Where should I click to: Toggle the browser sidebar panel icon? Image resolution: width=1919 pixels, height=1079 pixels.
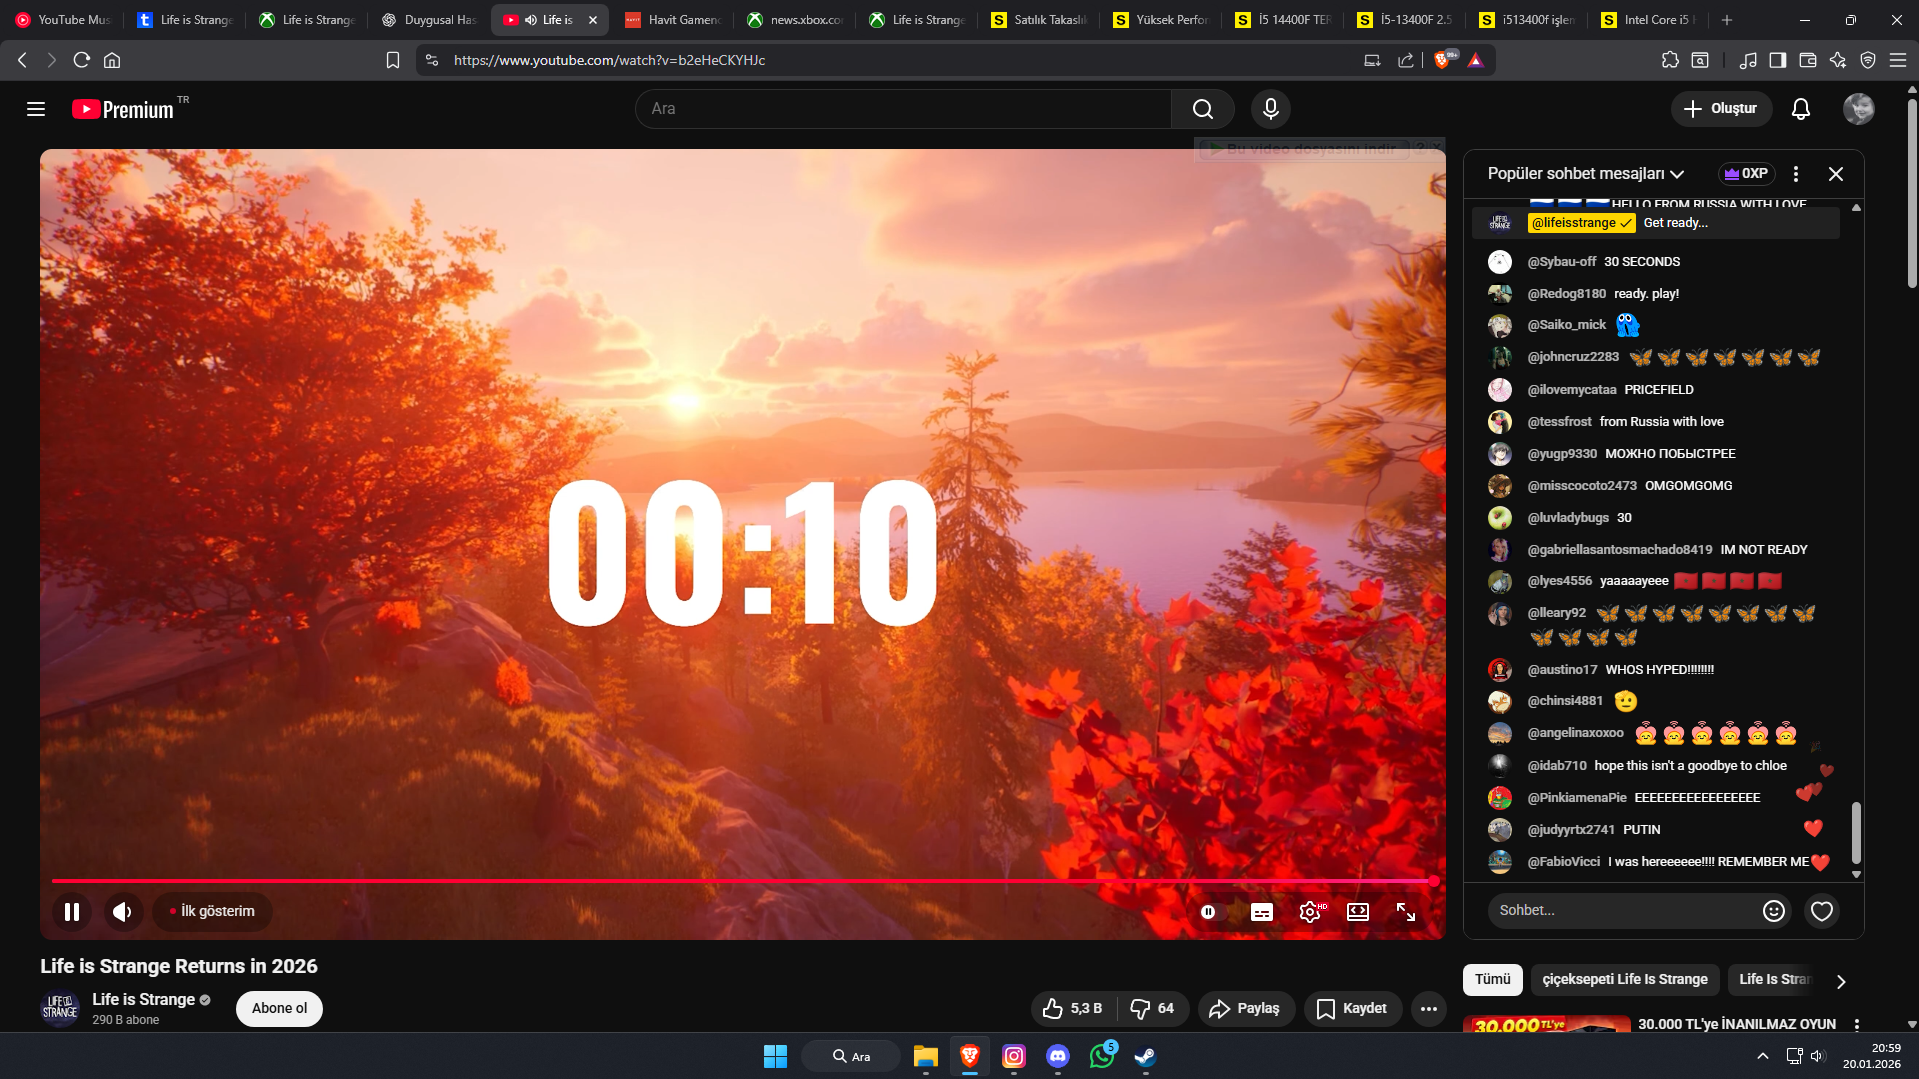click(x=1777, y=60)
